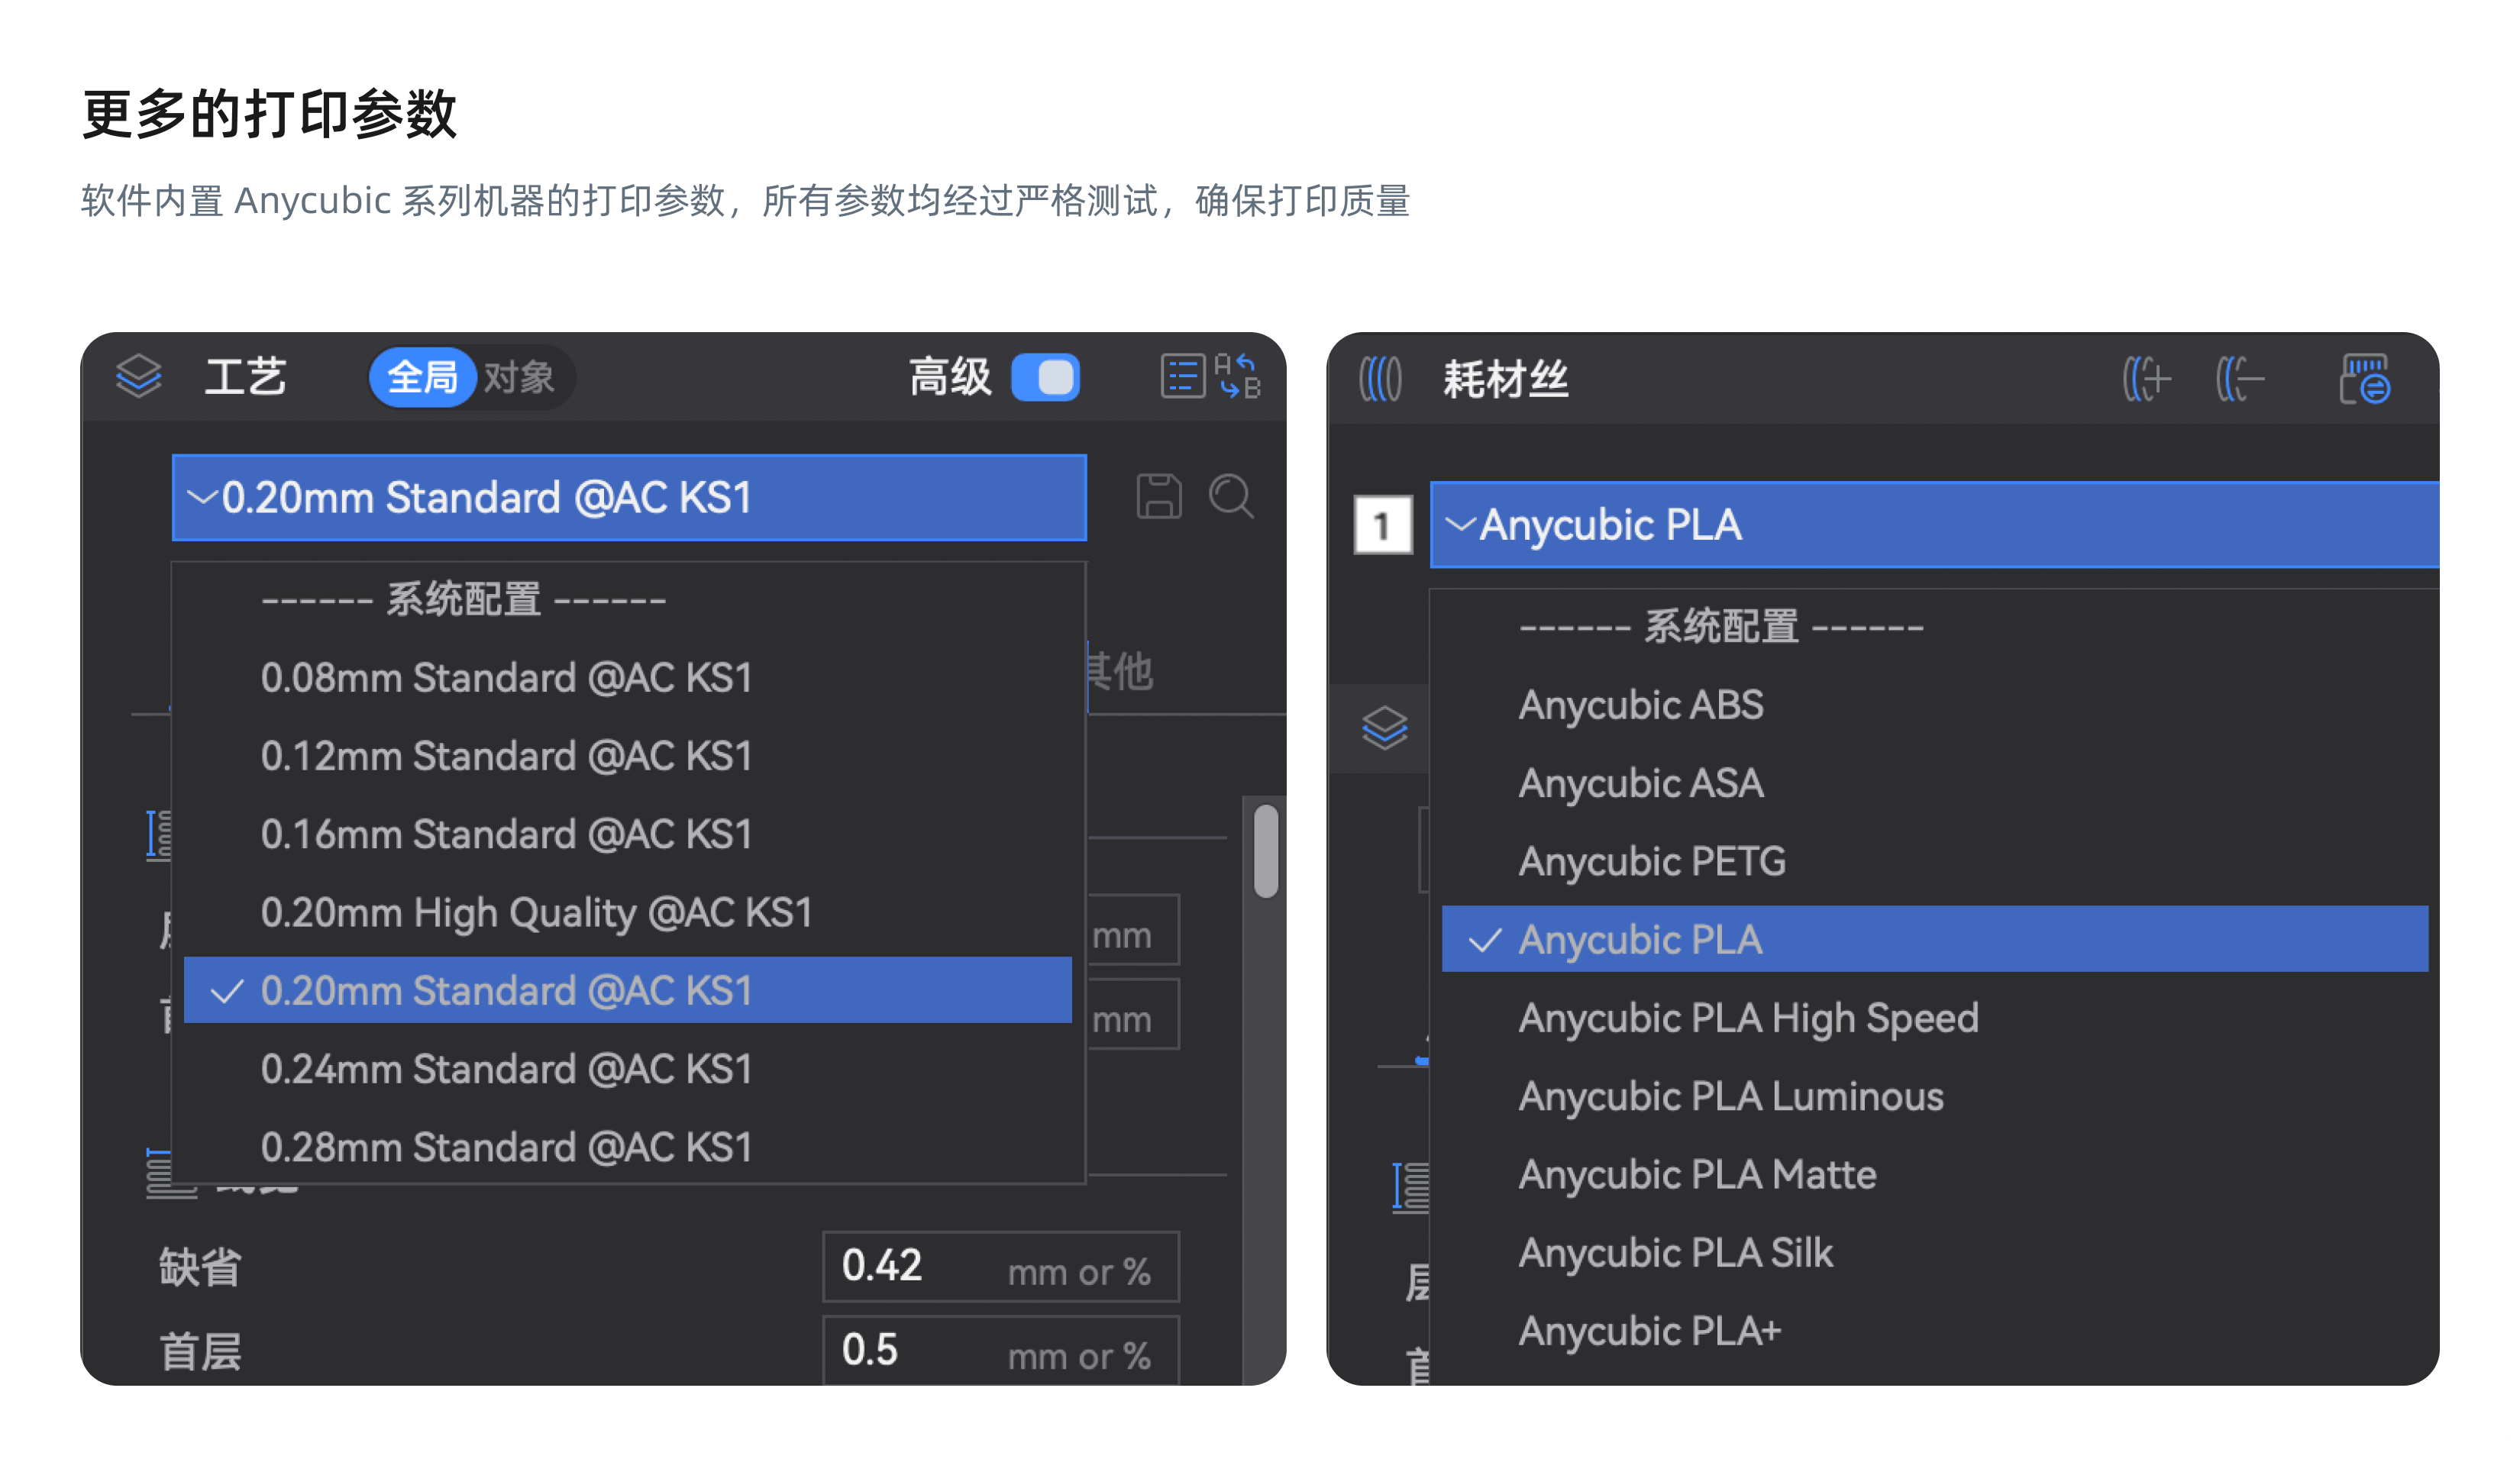Image resolution: width=2520 pixels, height=1459 pixels.
Task: Remove a filament with the minus icon
Action: point(2239,379)
